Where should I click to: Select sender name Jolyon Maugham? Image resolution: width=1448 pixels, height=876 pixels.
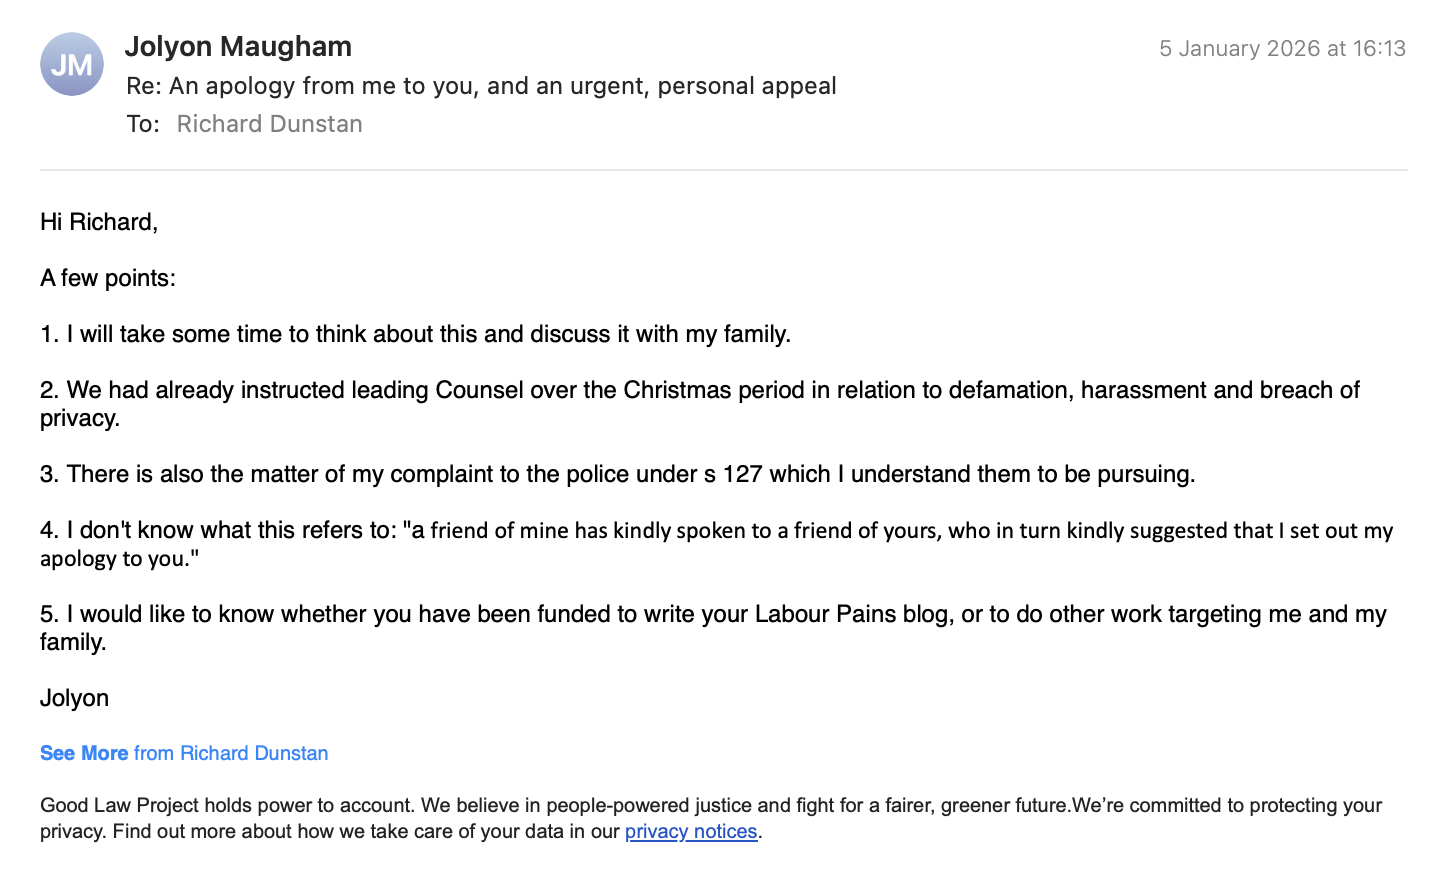[x=238, y=47]
